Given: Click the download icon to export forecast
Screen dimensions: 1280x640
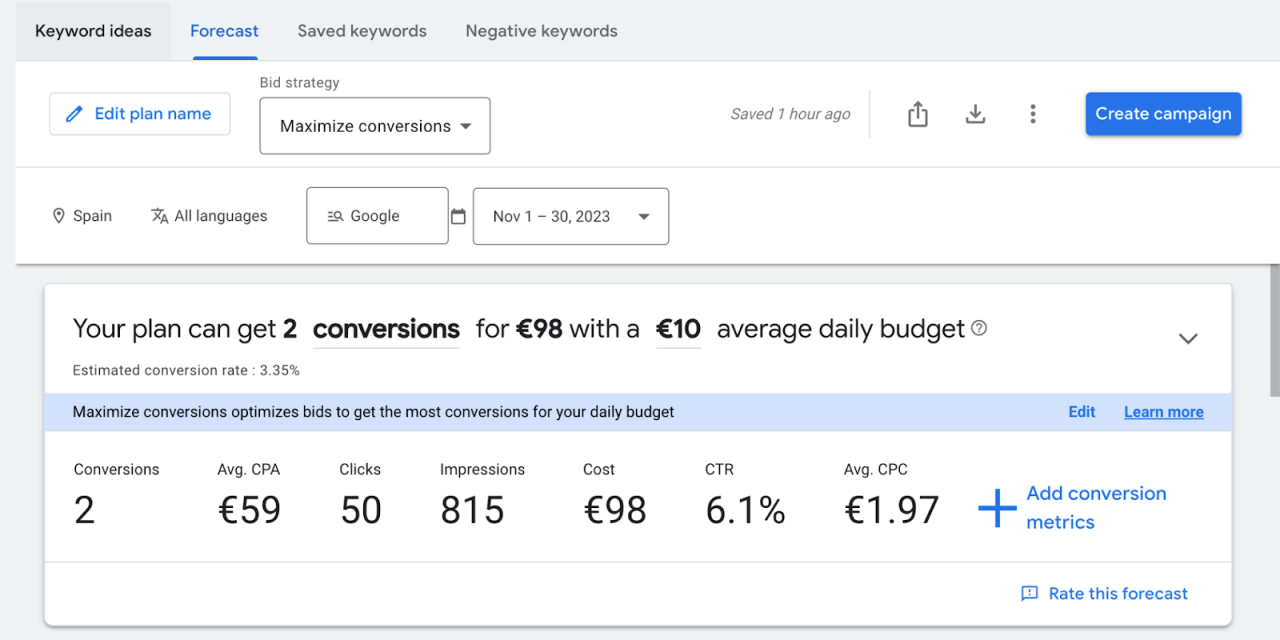Looking at the screenshot, I should tap(975, 114).
